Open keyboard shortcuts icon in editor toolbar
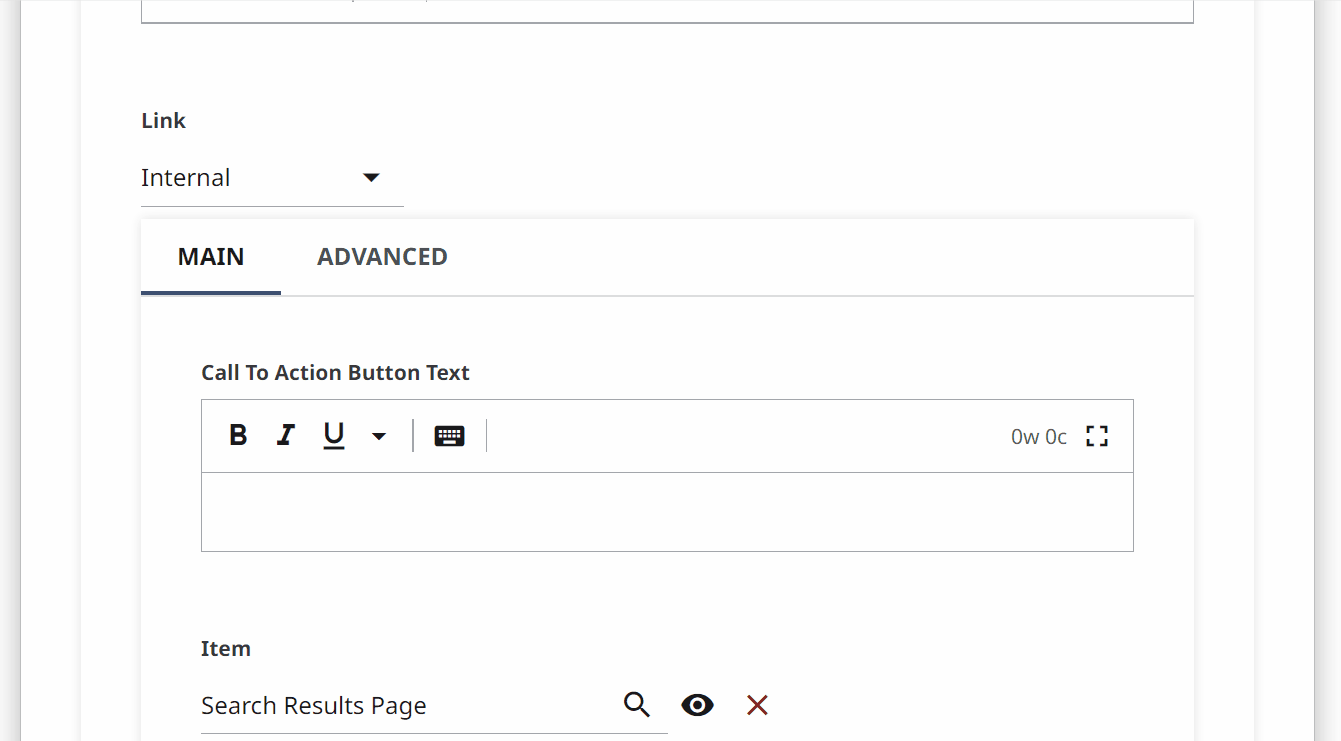The image size is (1341, 741). 449,436
